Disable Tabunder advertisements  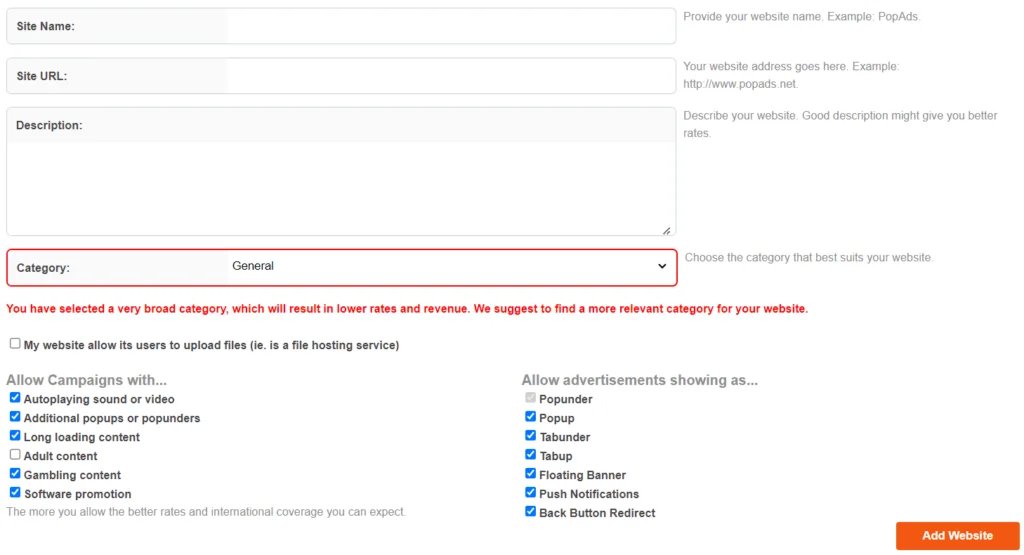[530, 436]
